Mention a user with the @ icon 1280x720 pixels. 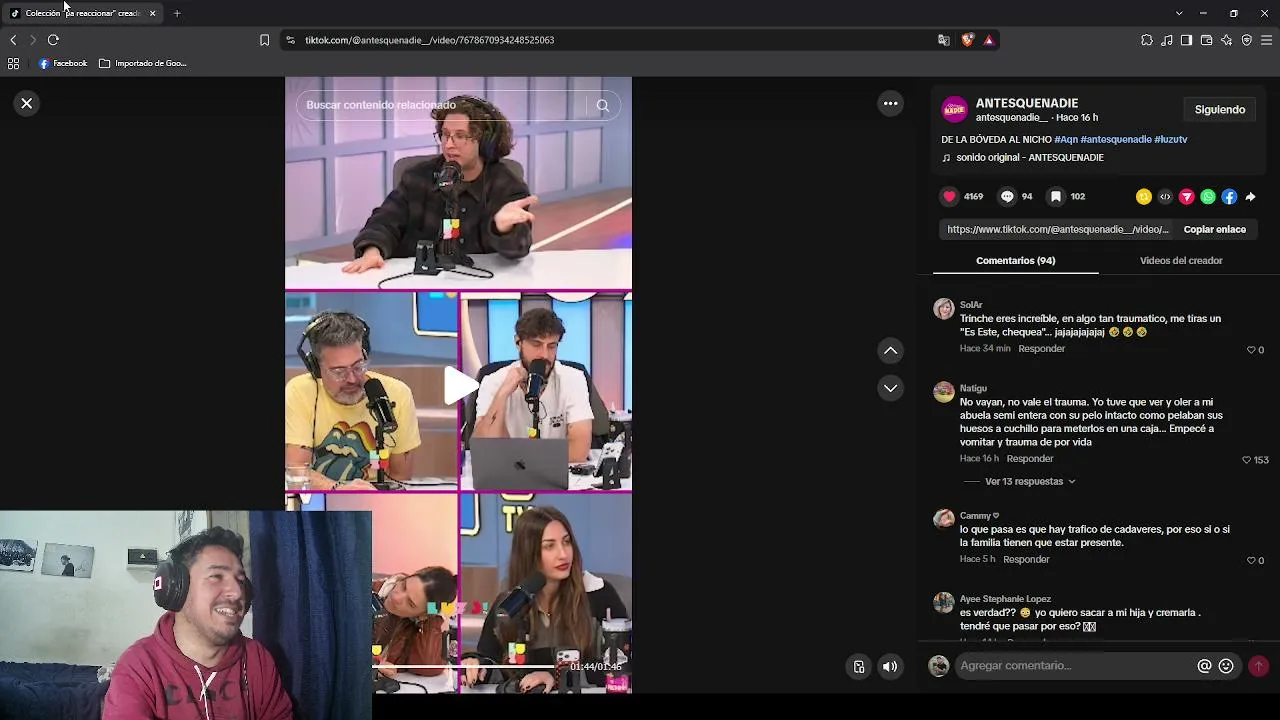point(1204,666)
